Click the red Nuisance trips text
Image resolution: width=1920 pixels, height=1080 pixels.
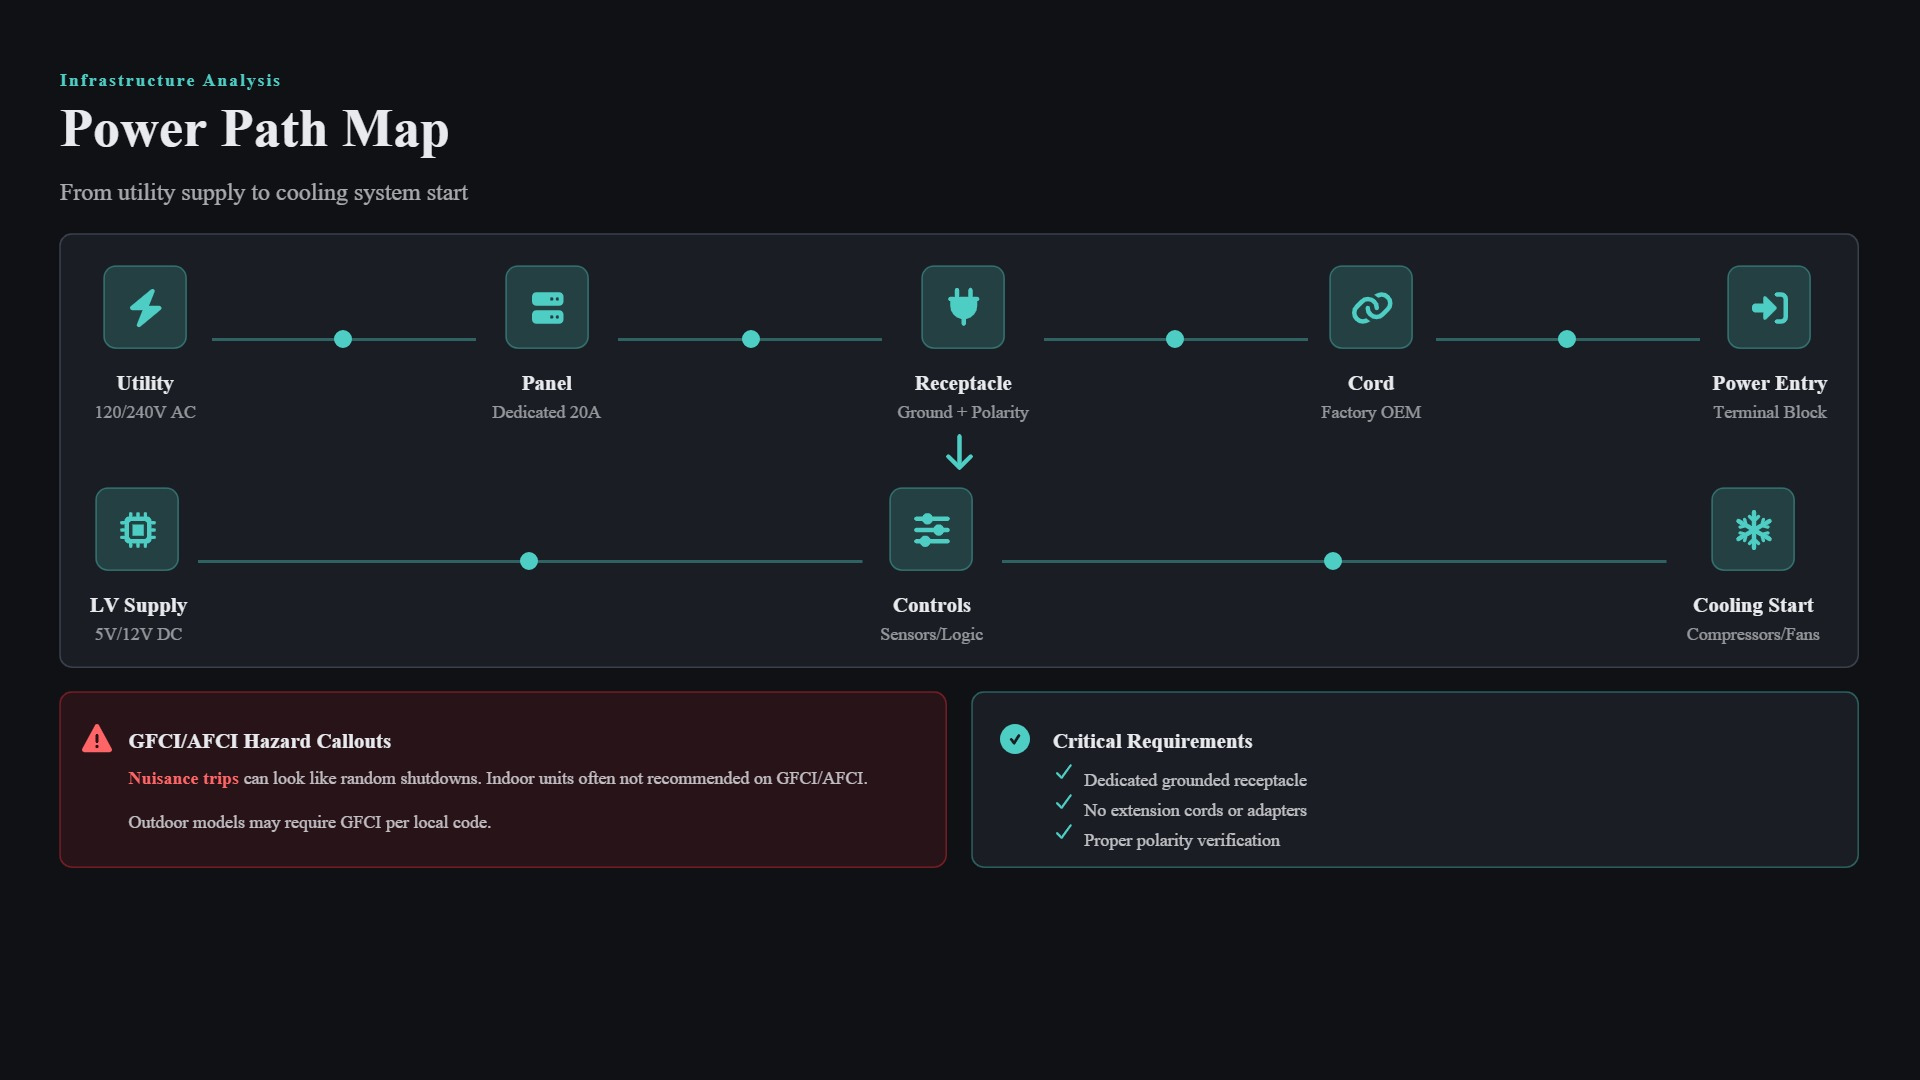click(183, 778)
